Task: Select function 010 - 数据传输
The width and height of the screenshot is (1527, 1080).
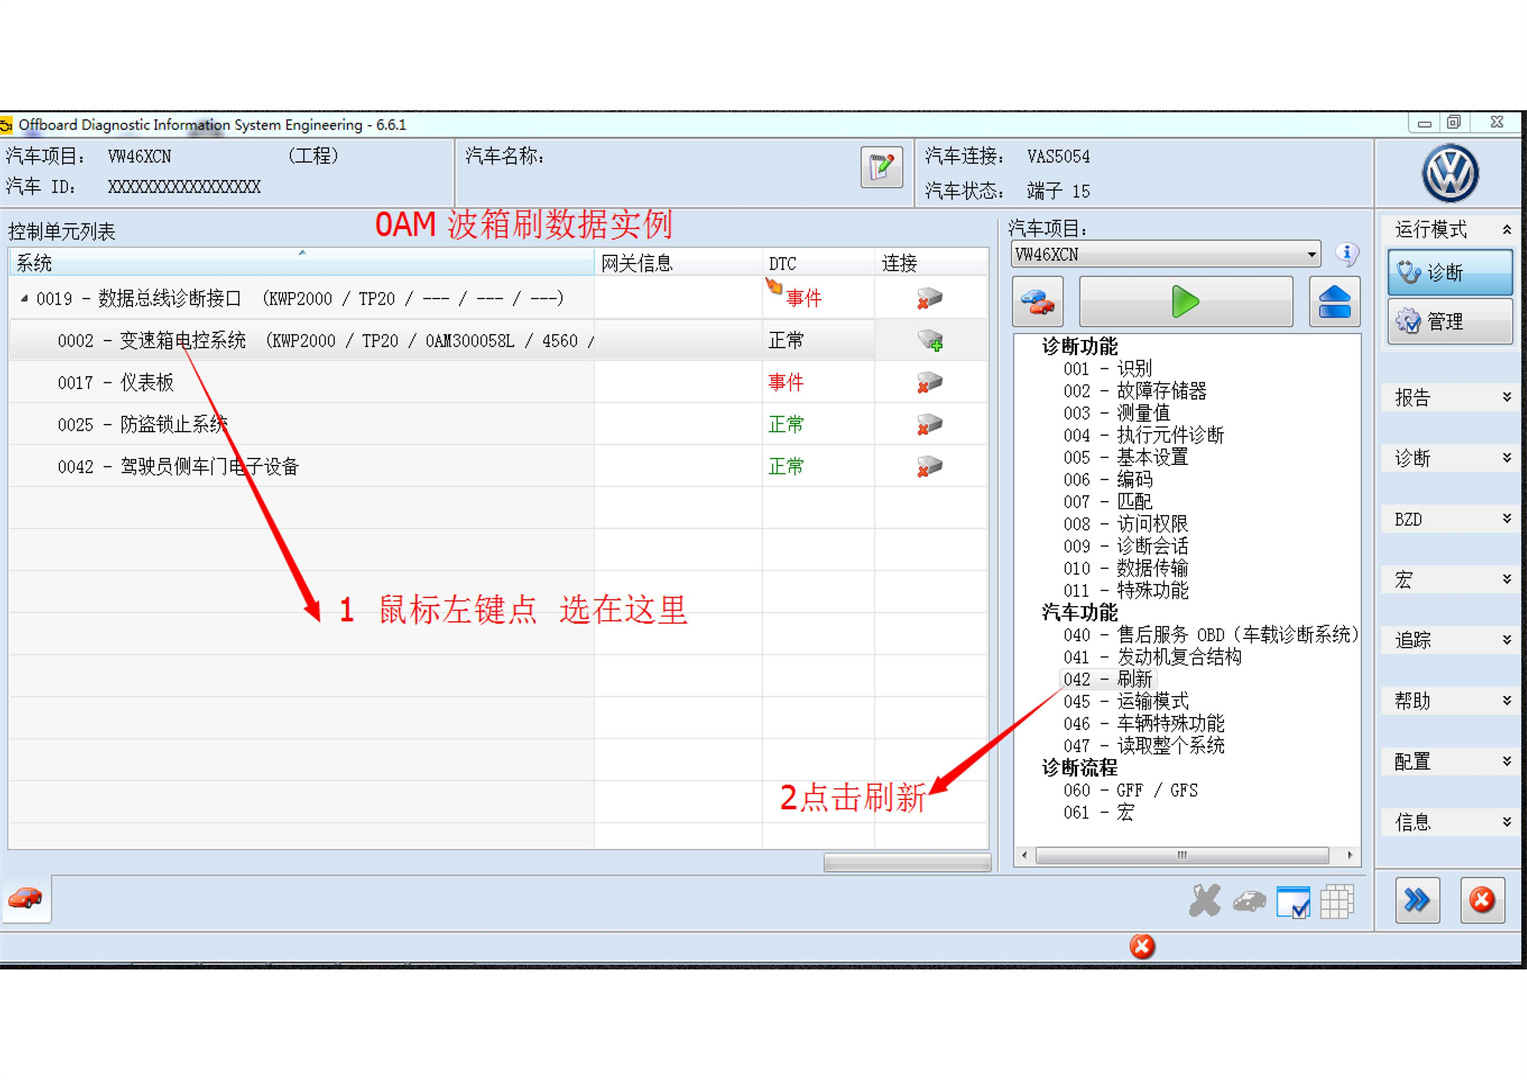Action: click(1125, 568)
